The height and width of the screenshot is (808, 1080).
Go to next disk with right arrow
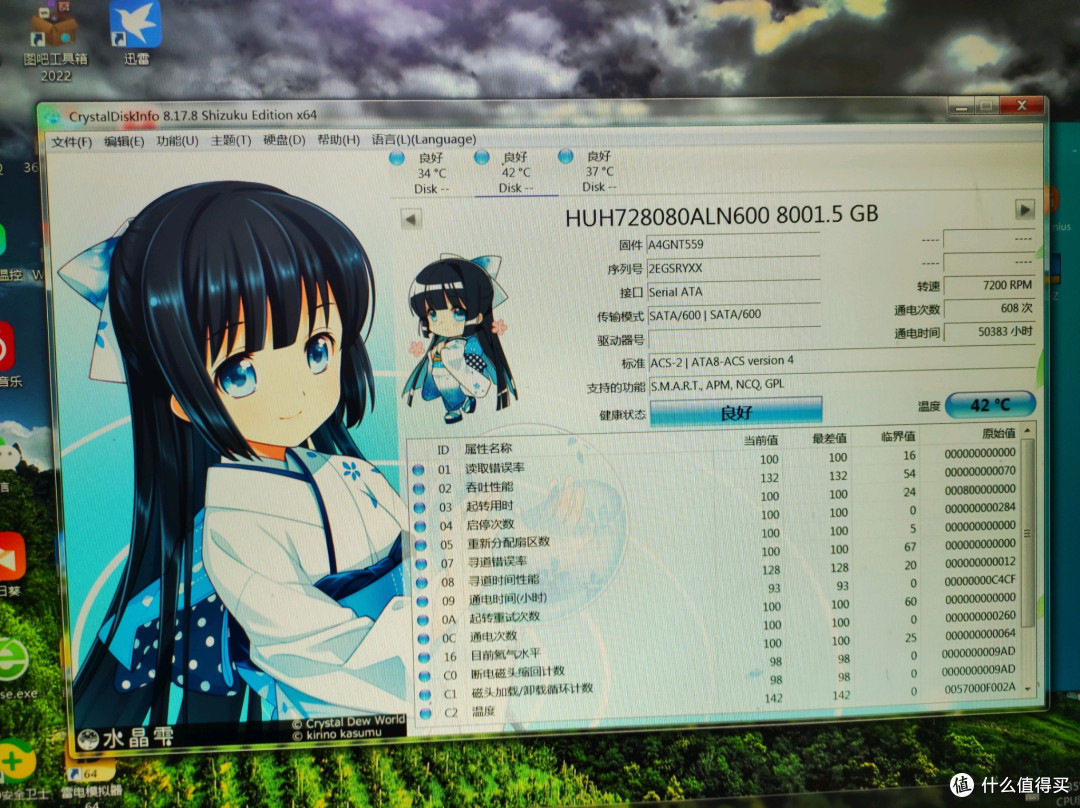tap(1024, 209)
